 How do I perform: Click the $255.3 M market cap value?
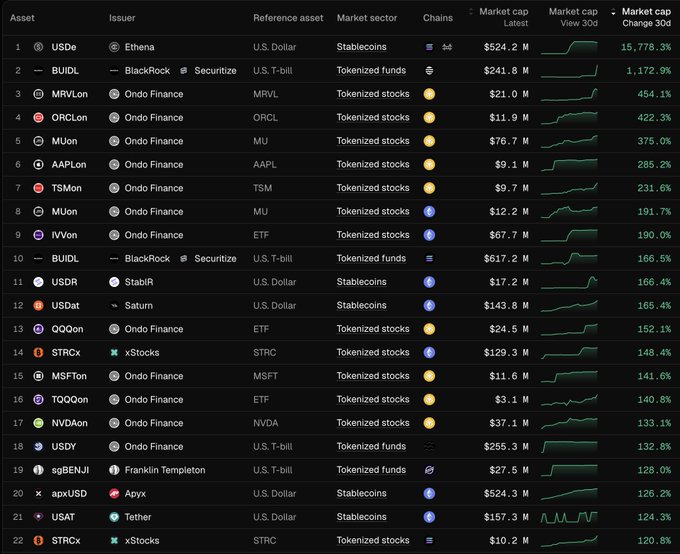tap(506, 446)
